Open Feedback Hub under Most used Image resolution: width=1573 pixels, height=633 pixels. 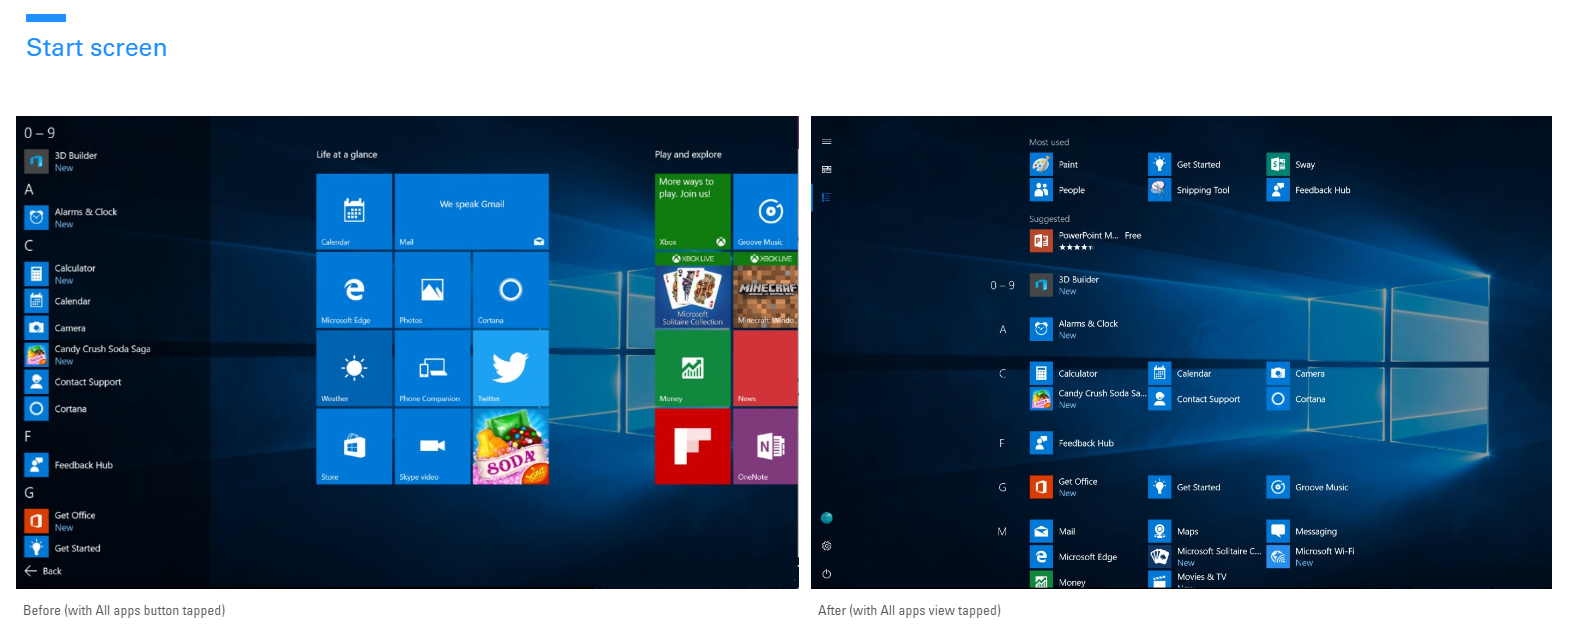pos(1310,190)
